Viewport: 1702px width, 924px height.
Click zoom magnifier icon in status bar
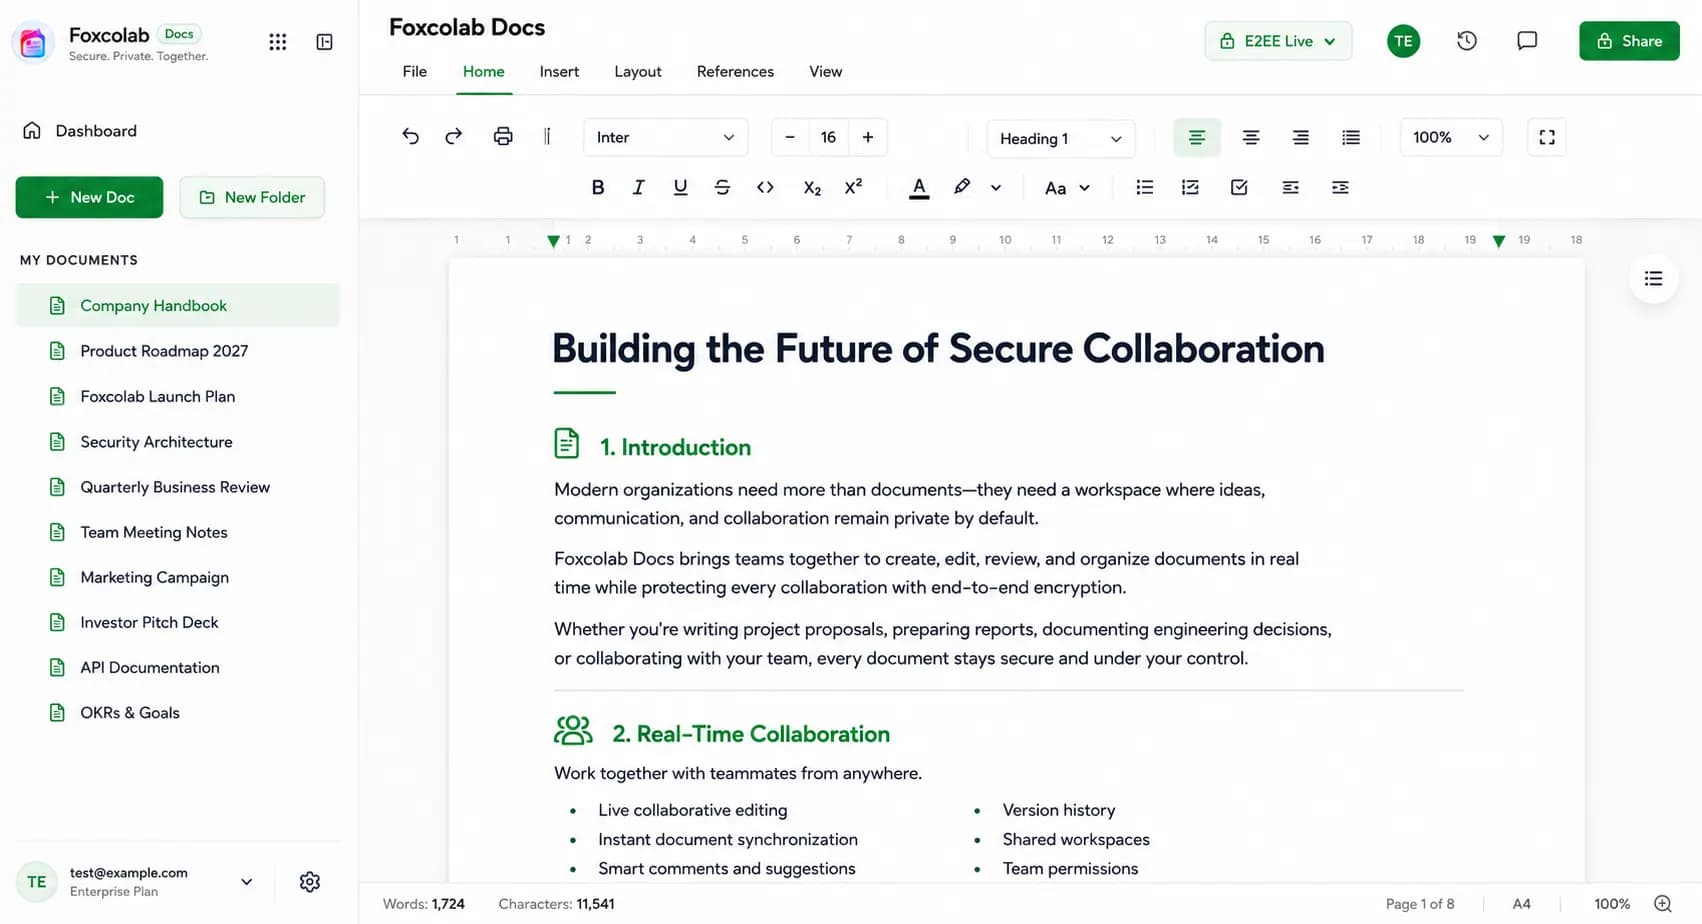(x=1663, y=904)
